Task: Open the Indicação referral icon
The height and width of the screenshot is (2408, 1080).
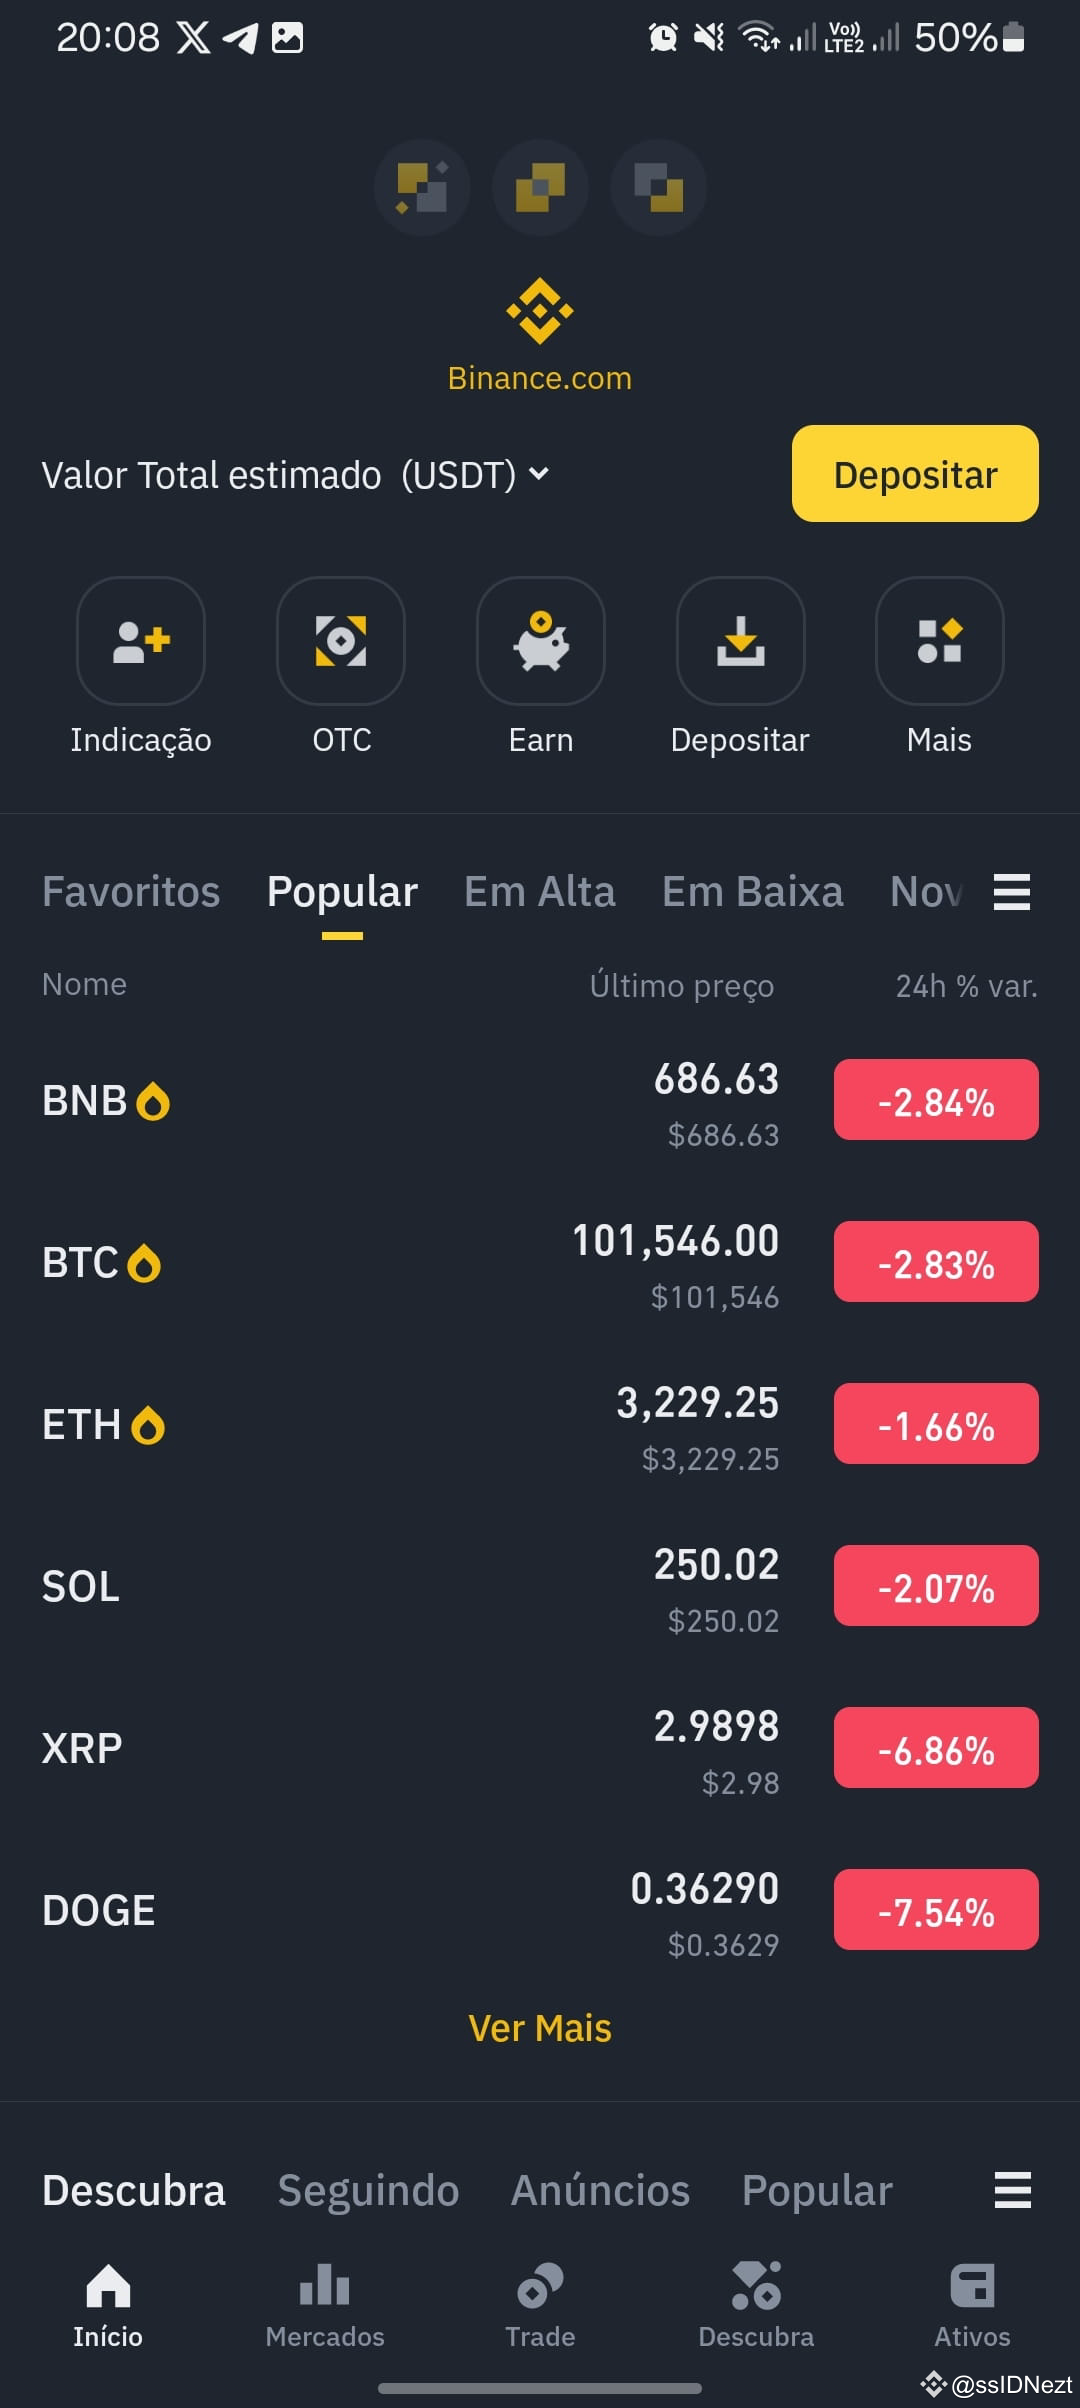Action: [141, 641]
